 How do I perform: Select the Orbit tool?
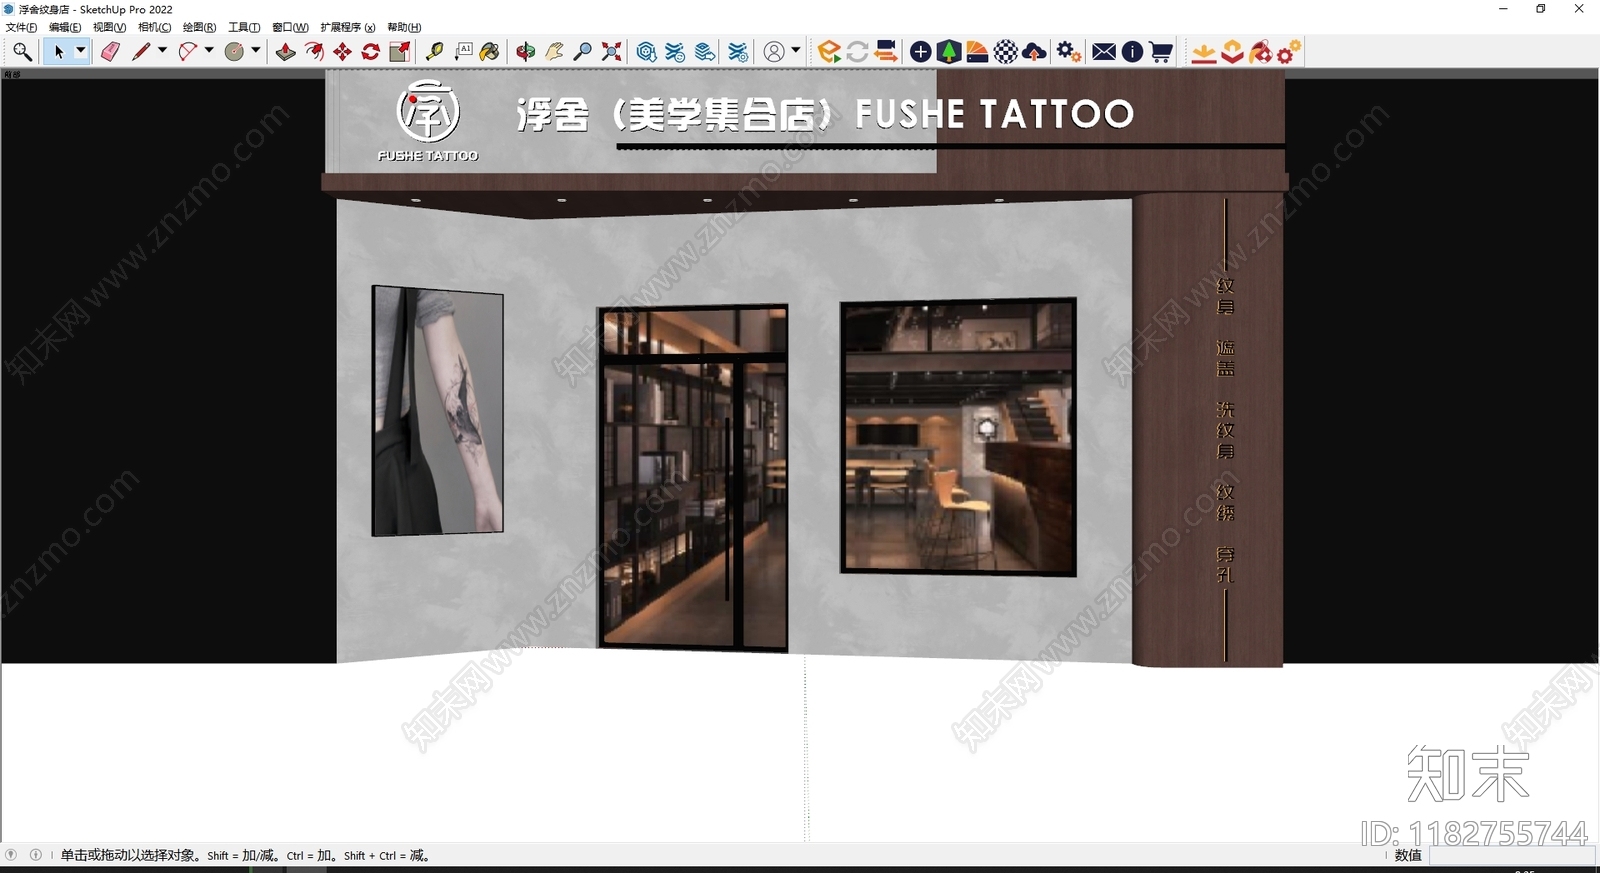tap(526, 52)
